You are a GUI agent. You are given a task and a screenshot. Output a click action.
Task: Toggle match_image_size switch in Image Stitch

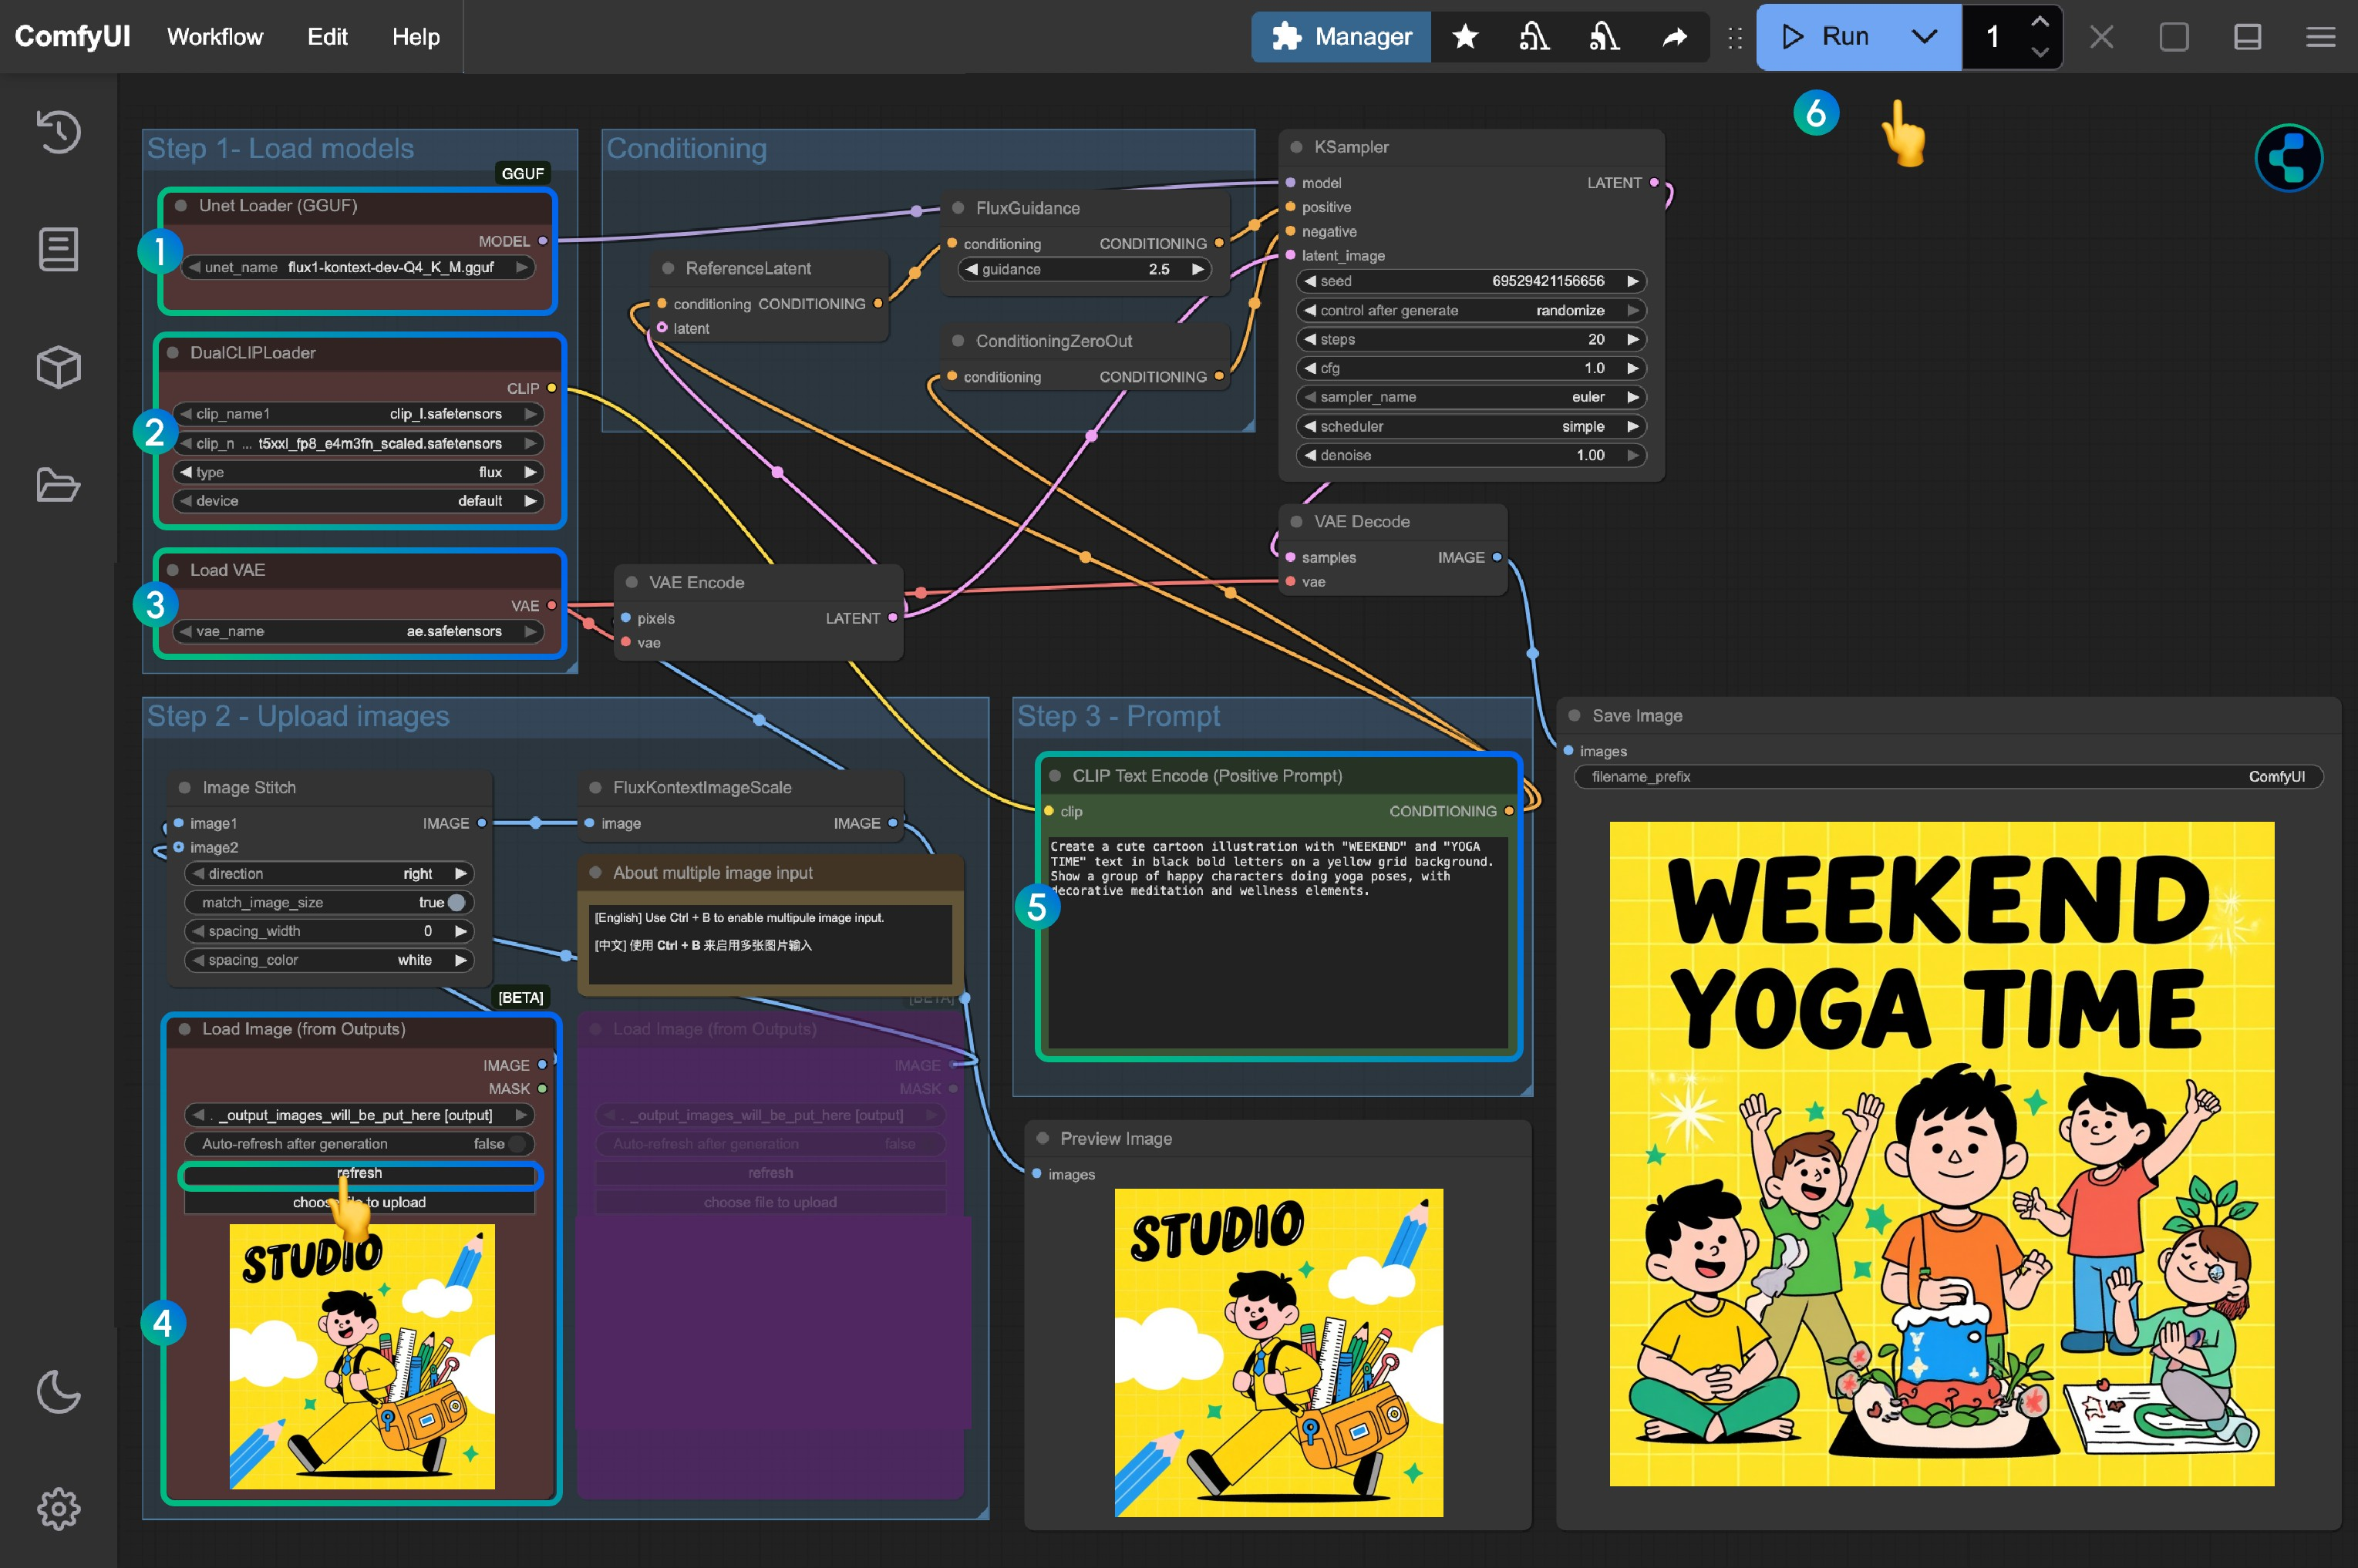[x=455, y=902]
